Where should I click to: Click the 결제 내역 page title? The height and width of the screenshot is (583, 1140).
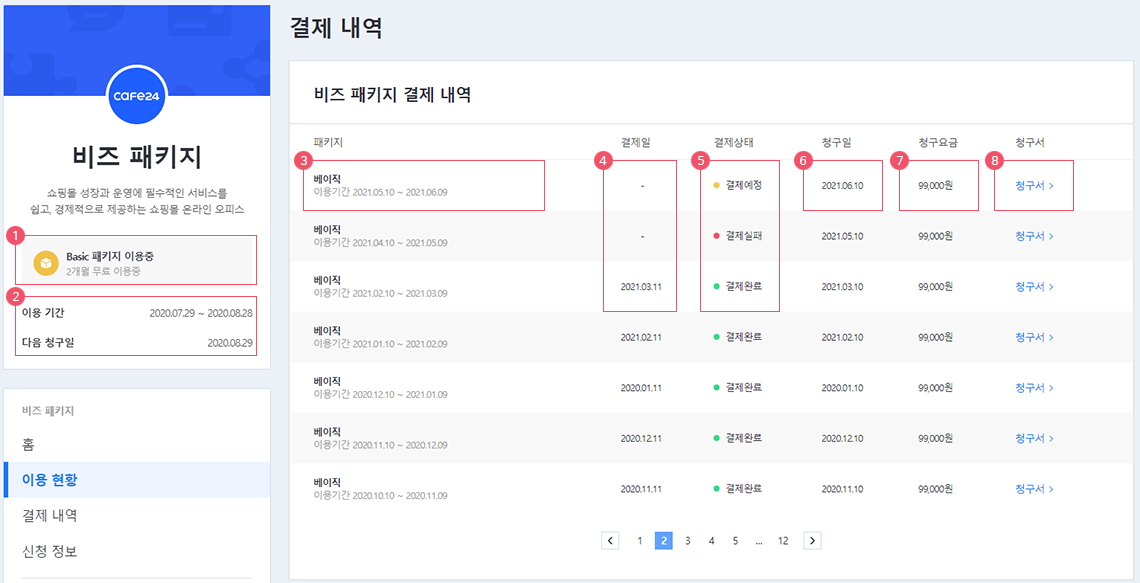[x=336, y=28]
